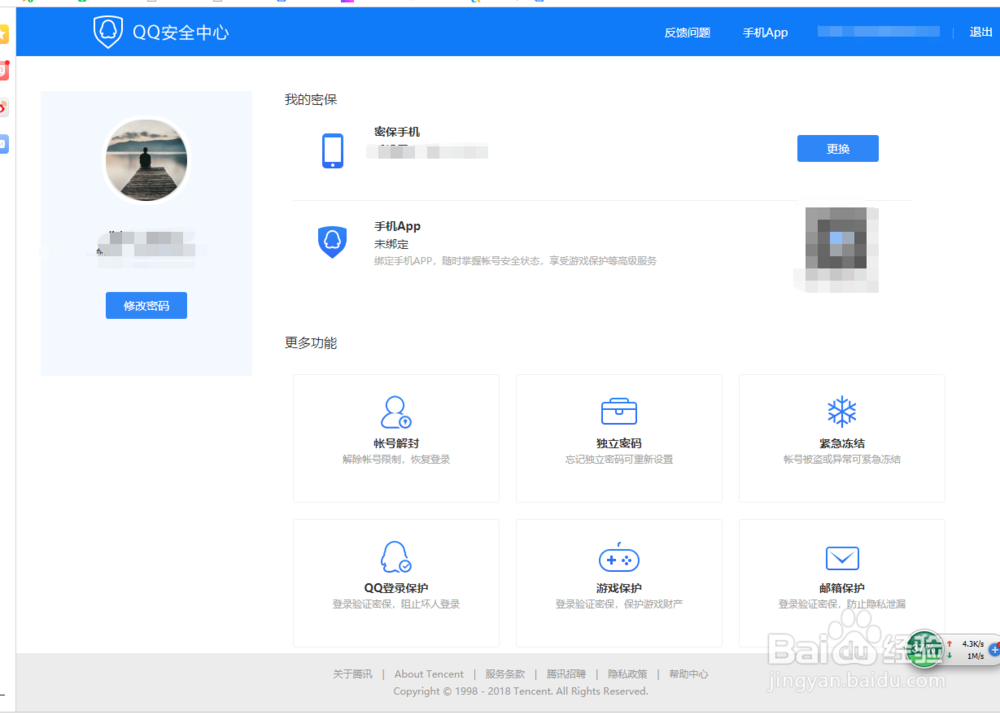
Task: Click the 独立密码 card title
Action: click(x=619, y=443)
